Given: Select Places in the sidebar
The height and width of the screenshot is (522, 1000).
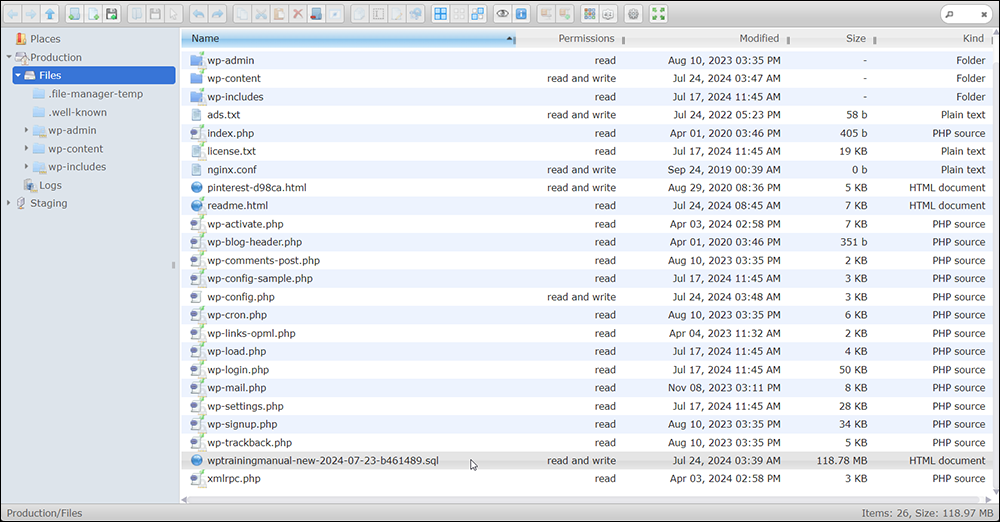Looking at the screenshot, I should click(x=45, y=39).
